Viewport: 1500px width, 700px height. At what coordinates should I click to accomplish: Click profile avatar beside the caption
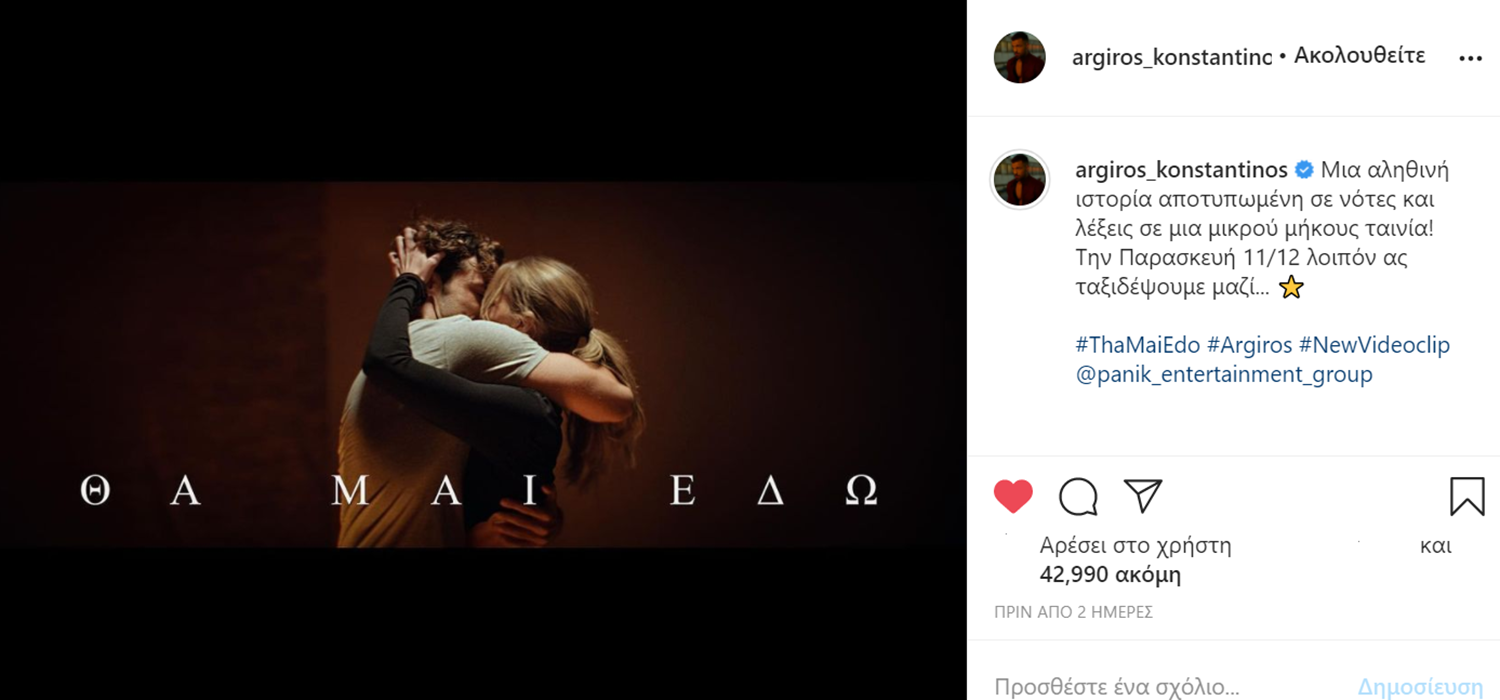pyautogui.click(x=1020, y=180)
